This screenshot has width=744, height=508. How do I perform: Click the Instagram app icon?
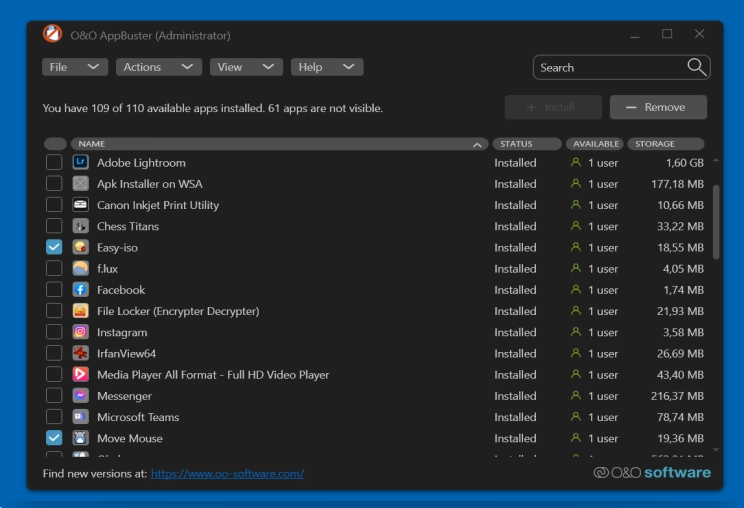pos(81,332)
